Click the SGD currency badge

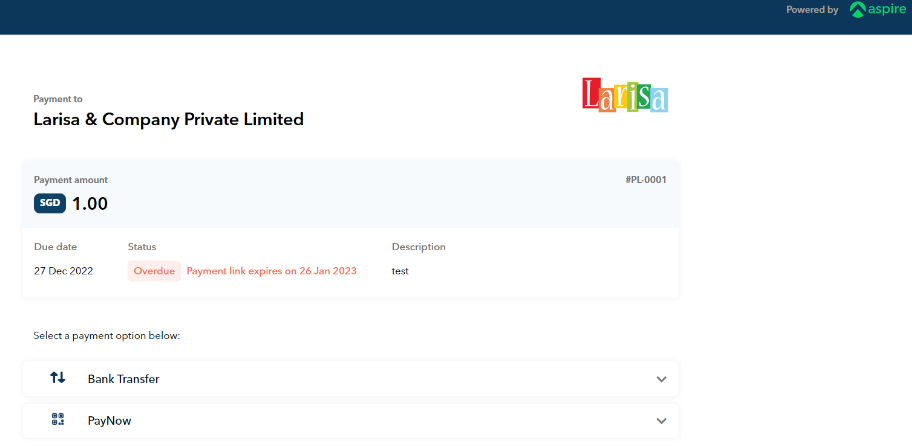click(50, 204)
